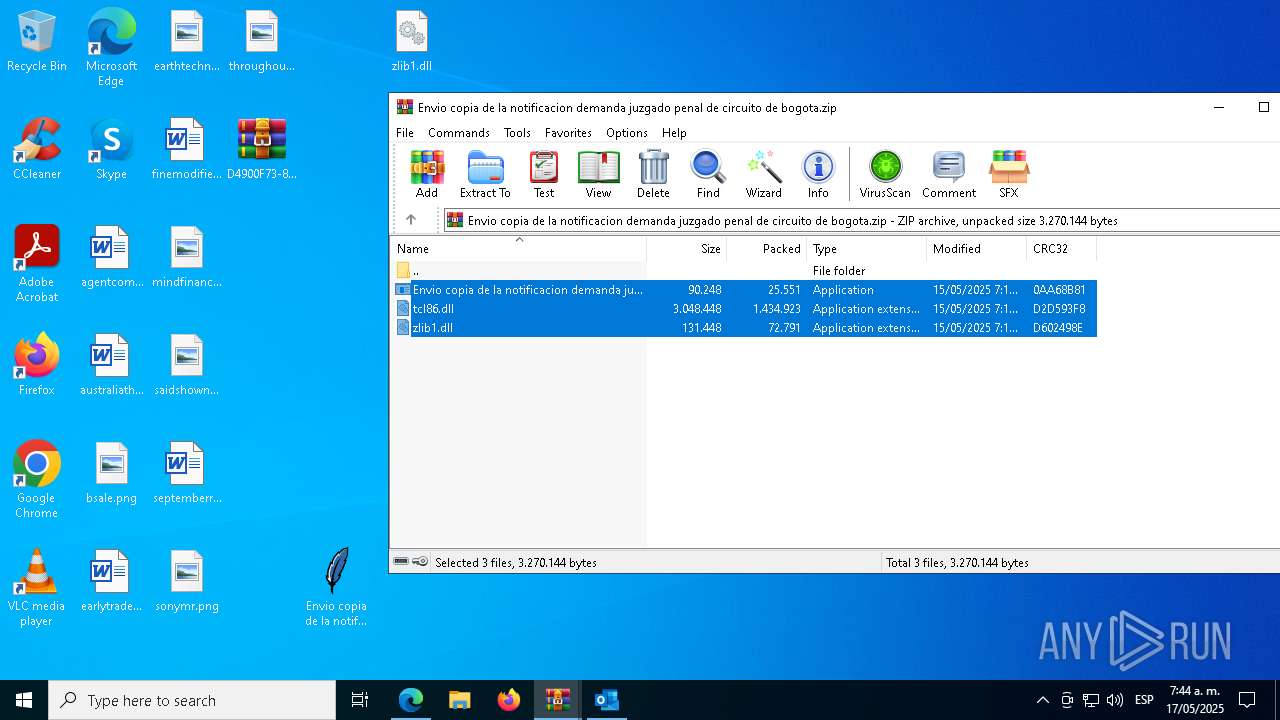Image resolution: width=1280 pixels, height=720 pixels.
Task: Select Firefox desktop shortcut
Action: pos(37,365)
